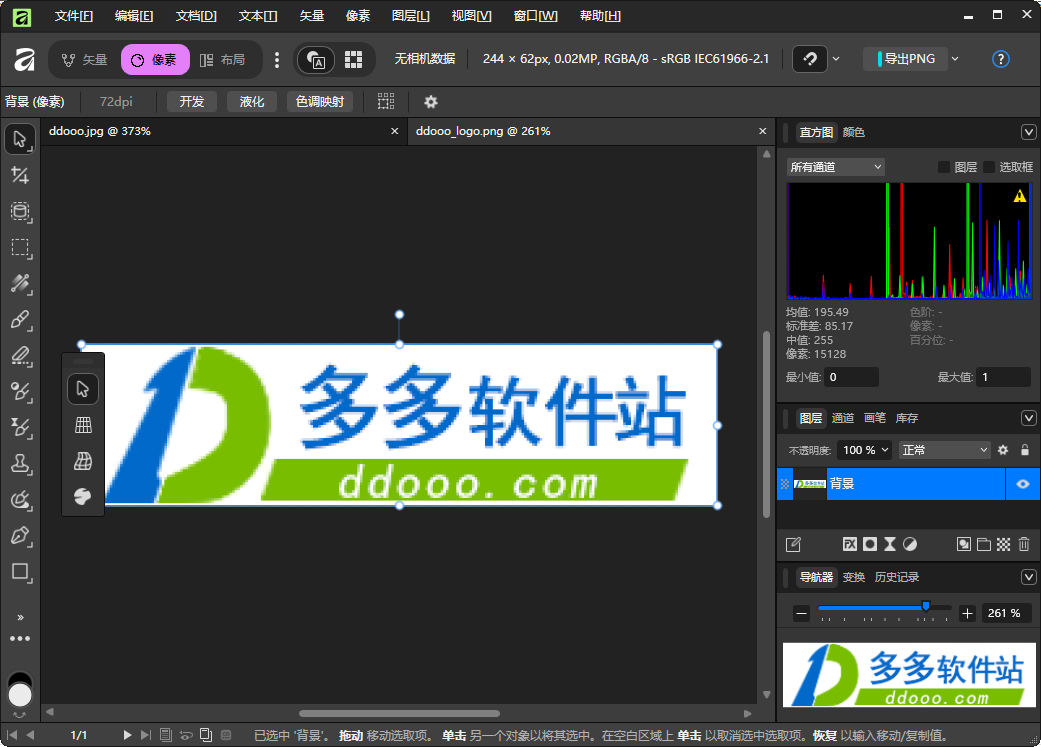Click the Add Mask Layer icon
Viewport: 1041px width, 747px height.
pos(870,544)
